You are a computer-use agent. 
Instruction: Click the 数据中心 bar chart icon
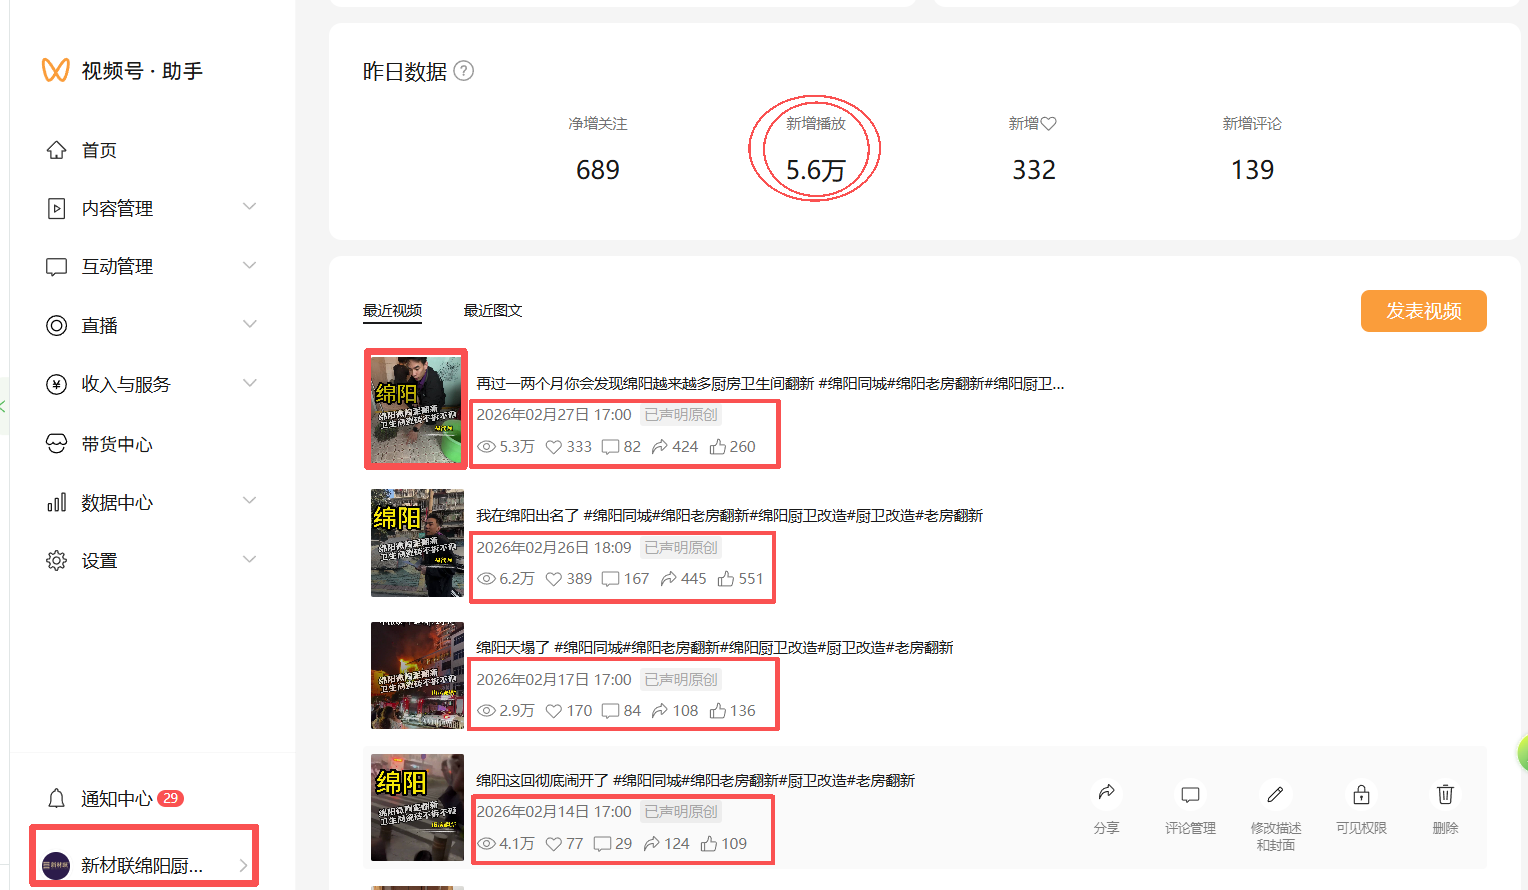click(x=57, y=502)
